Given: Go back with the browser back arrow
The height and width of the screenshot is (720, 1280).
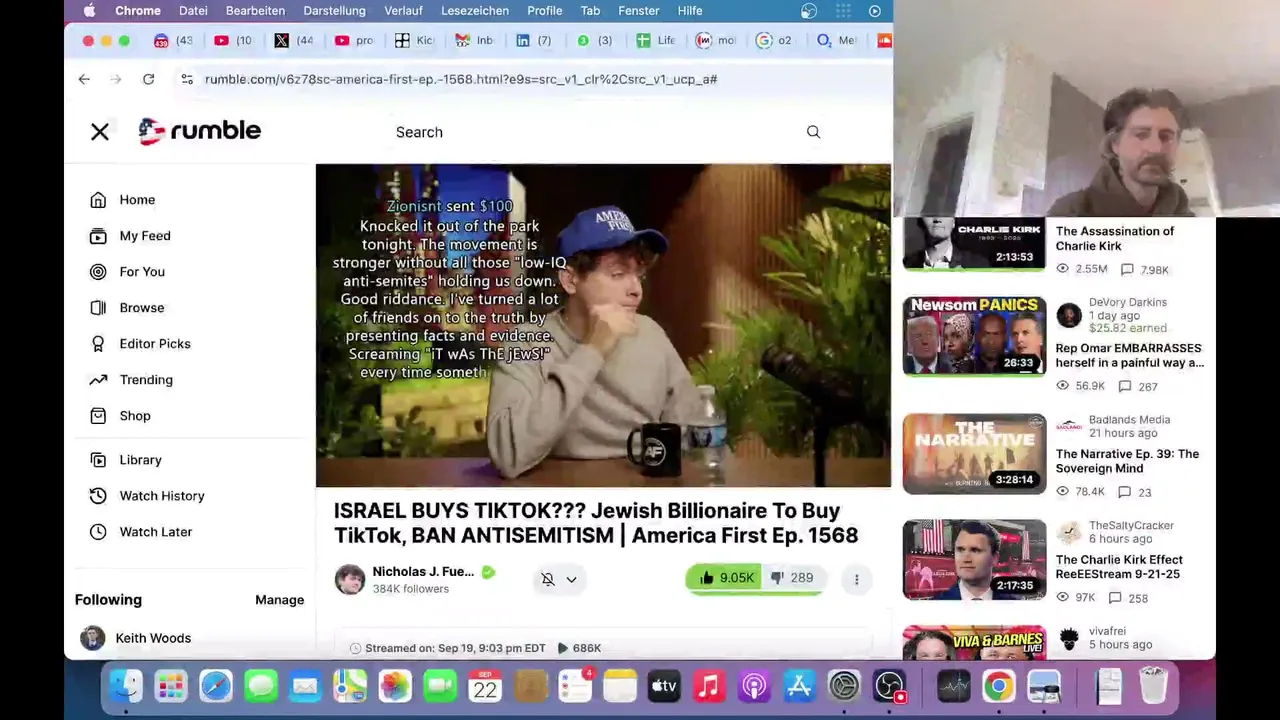Looking at the screenshot, I should pos(84,79).
